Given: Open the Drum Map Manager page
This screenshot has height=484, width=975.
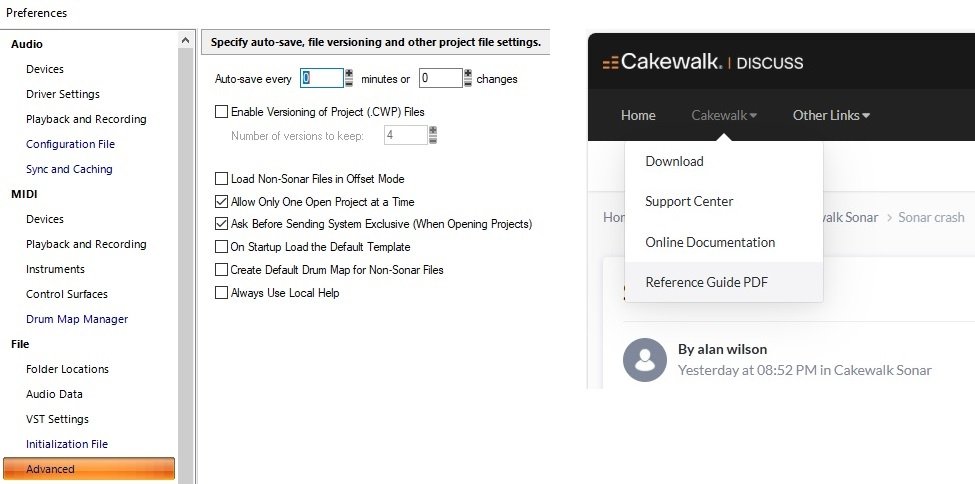Looking at the screenshot, I should [x=77, y=319].
